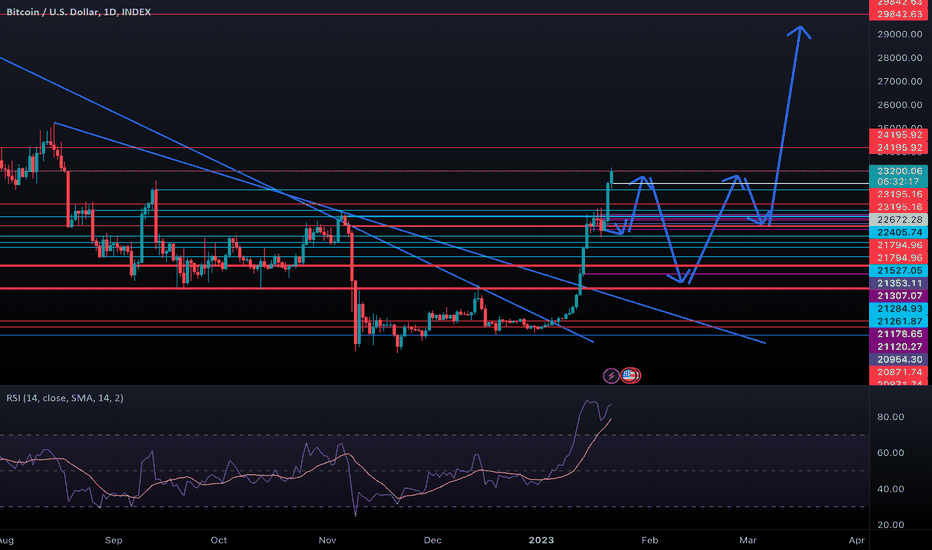Click the blue price label 22405.74

[x=899, y=232]
